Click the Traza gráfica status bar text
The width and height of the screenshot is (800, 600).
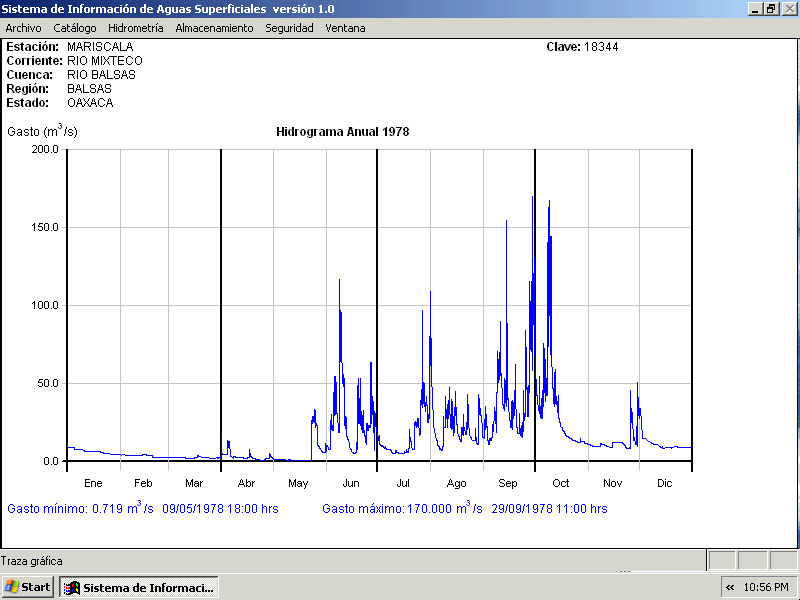coord(31,561)
